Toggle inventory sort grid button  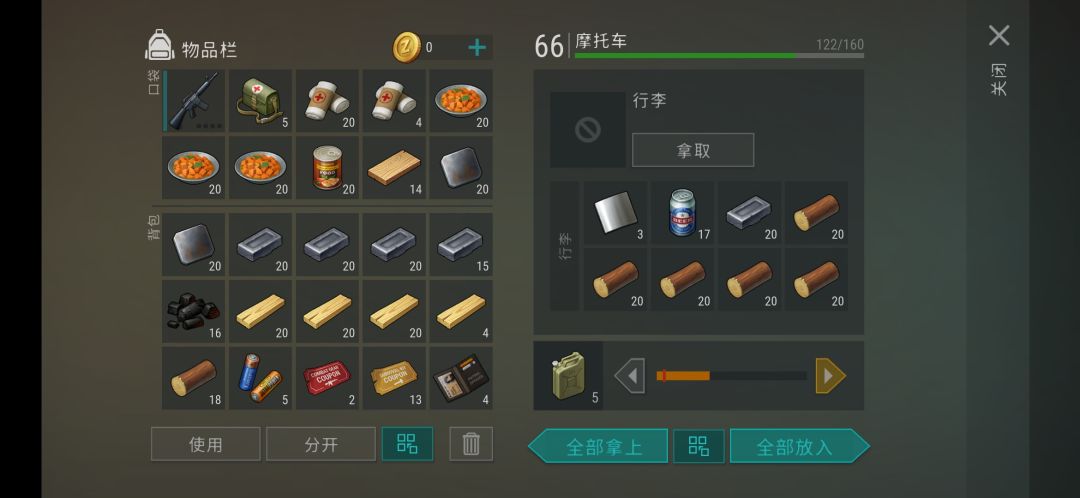[x=407, y=444]
